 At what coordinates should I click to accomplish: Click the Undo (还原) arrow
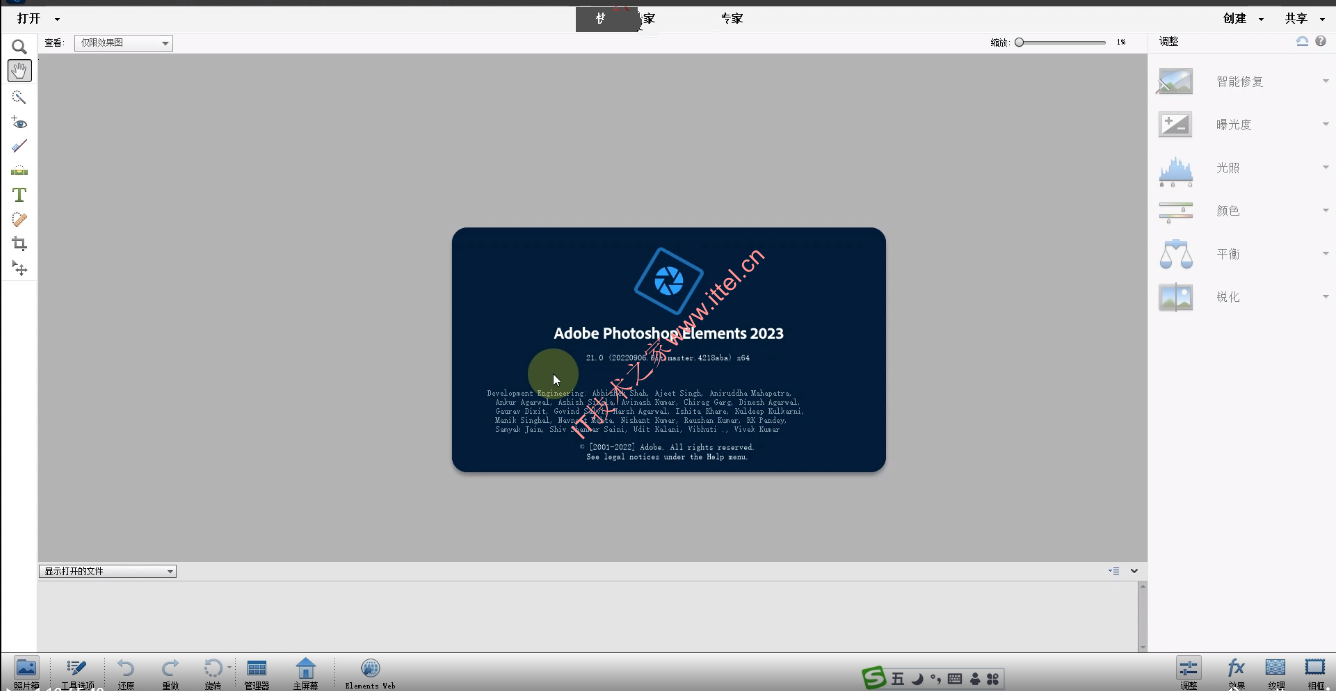126,668
